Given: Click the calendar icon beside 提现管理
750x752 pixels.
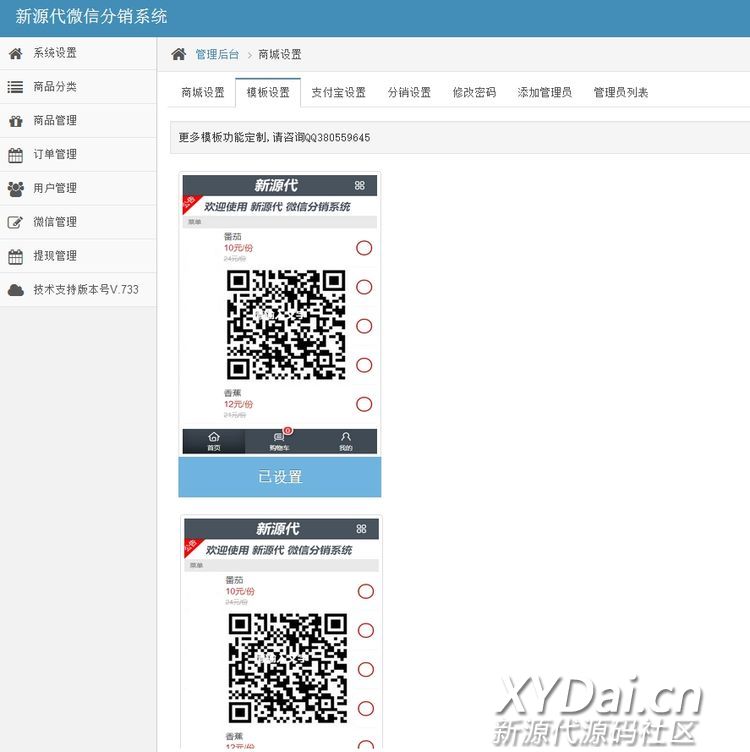Looking at the screenshot, I should pyautogui.click(x=15, y=257).
